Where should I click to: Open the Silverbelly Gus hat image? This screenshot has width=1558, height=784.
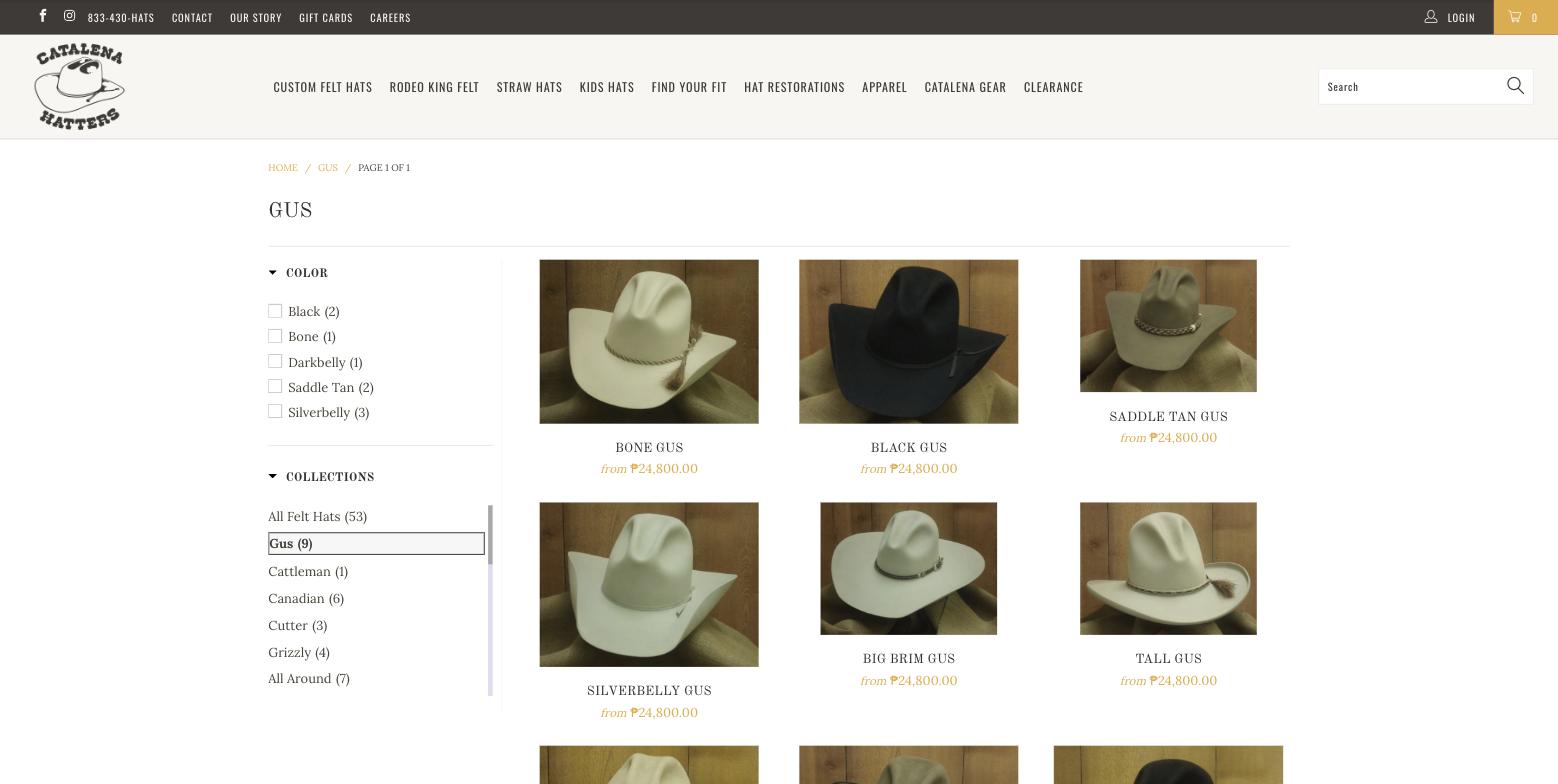[649, 585]
